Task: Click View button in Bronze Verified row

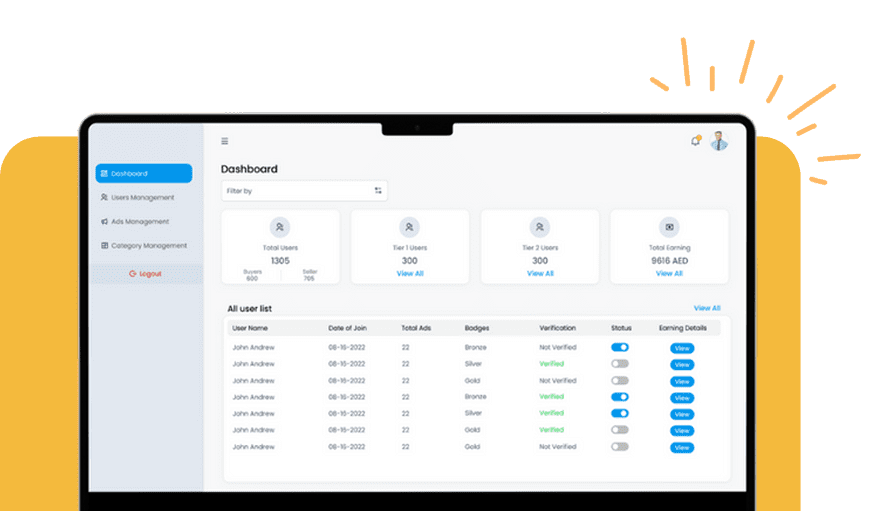Action: [682, 398]
